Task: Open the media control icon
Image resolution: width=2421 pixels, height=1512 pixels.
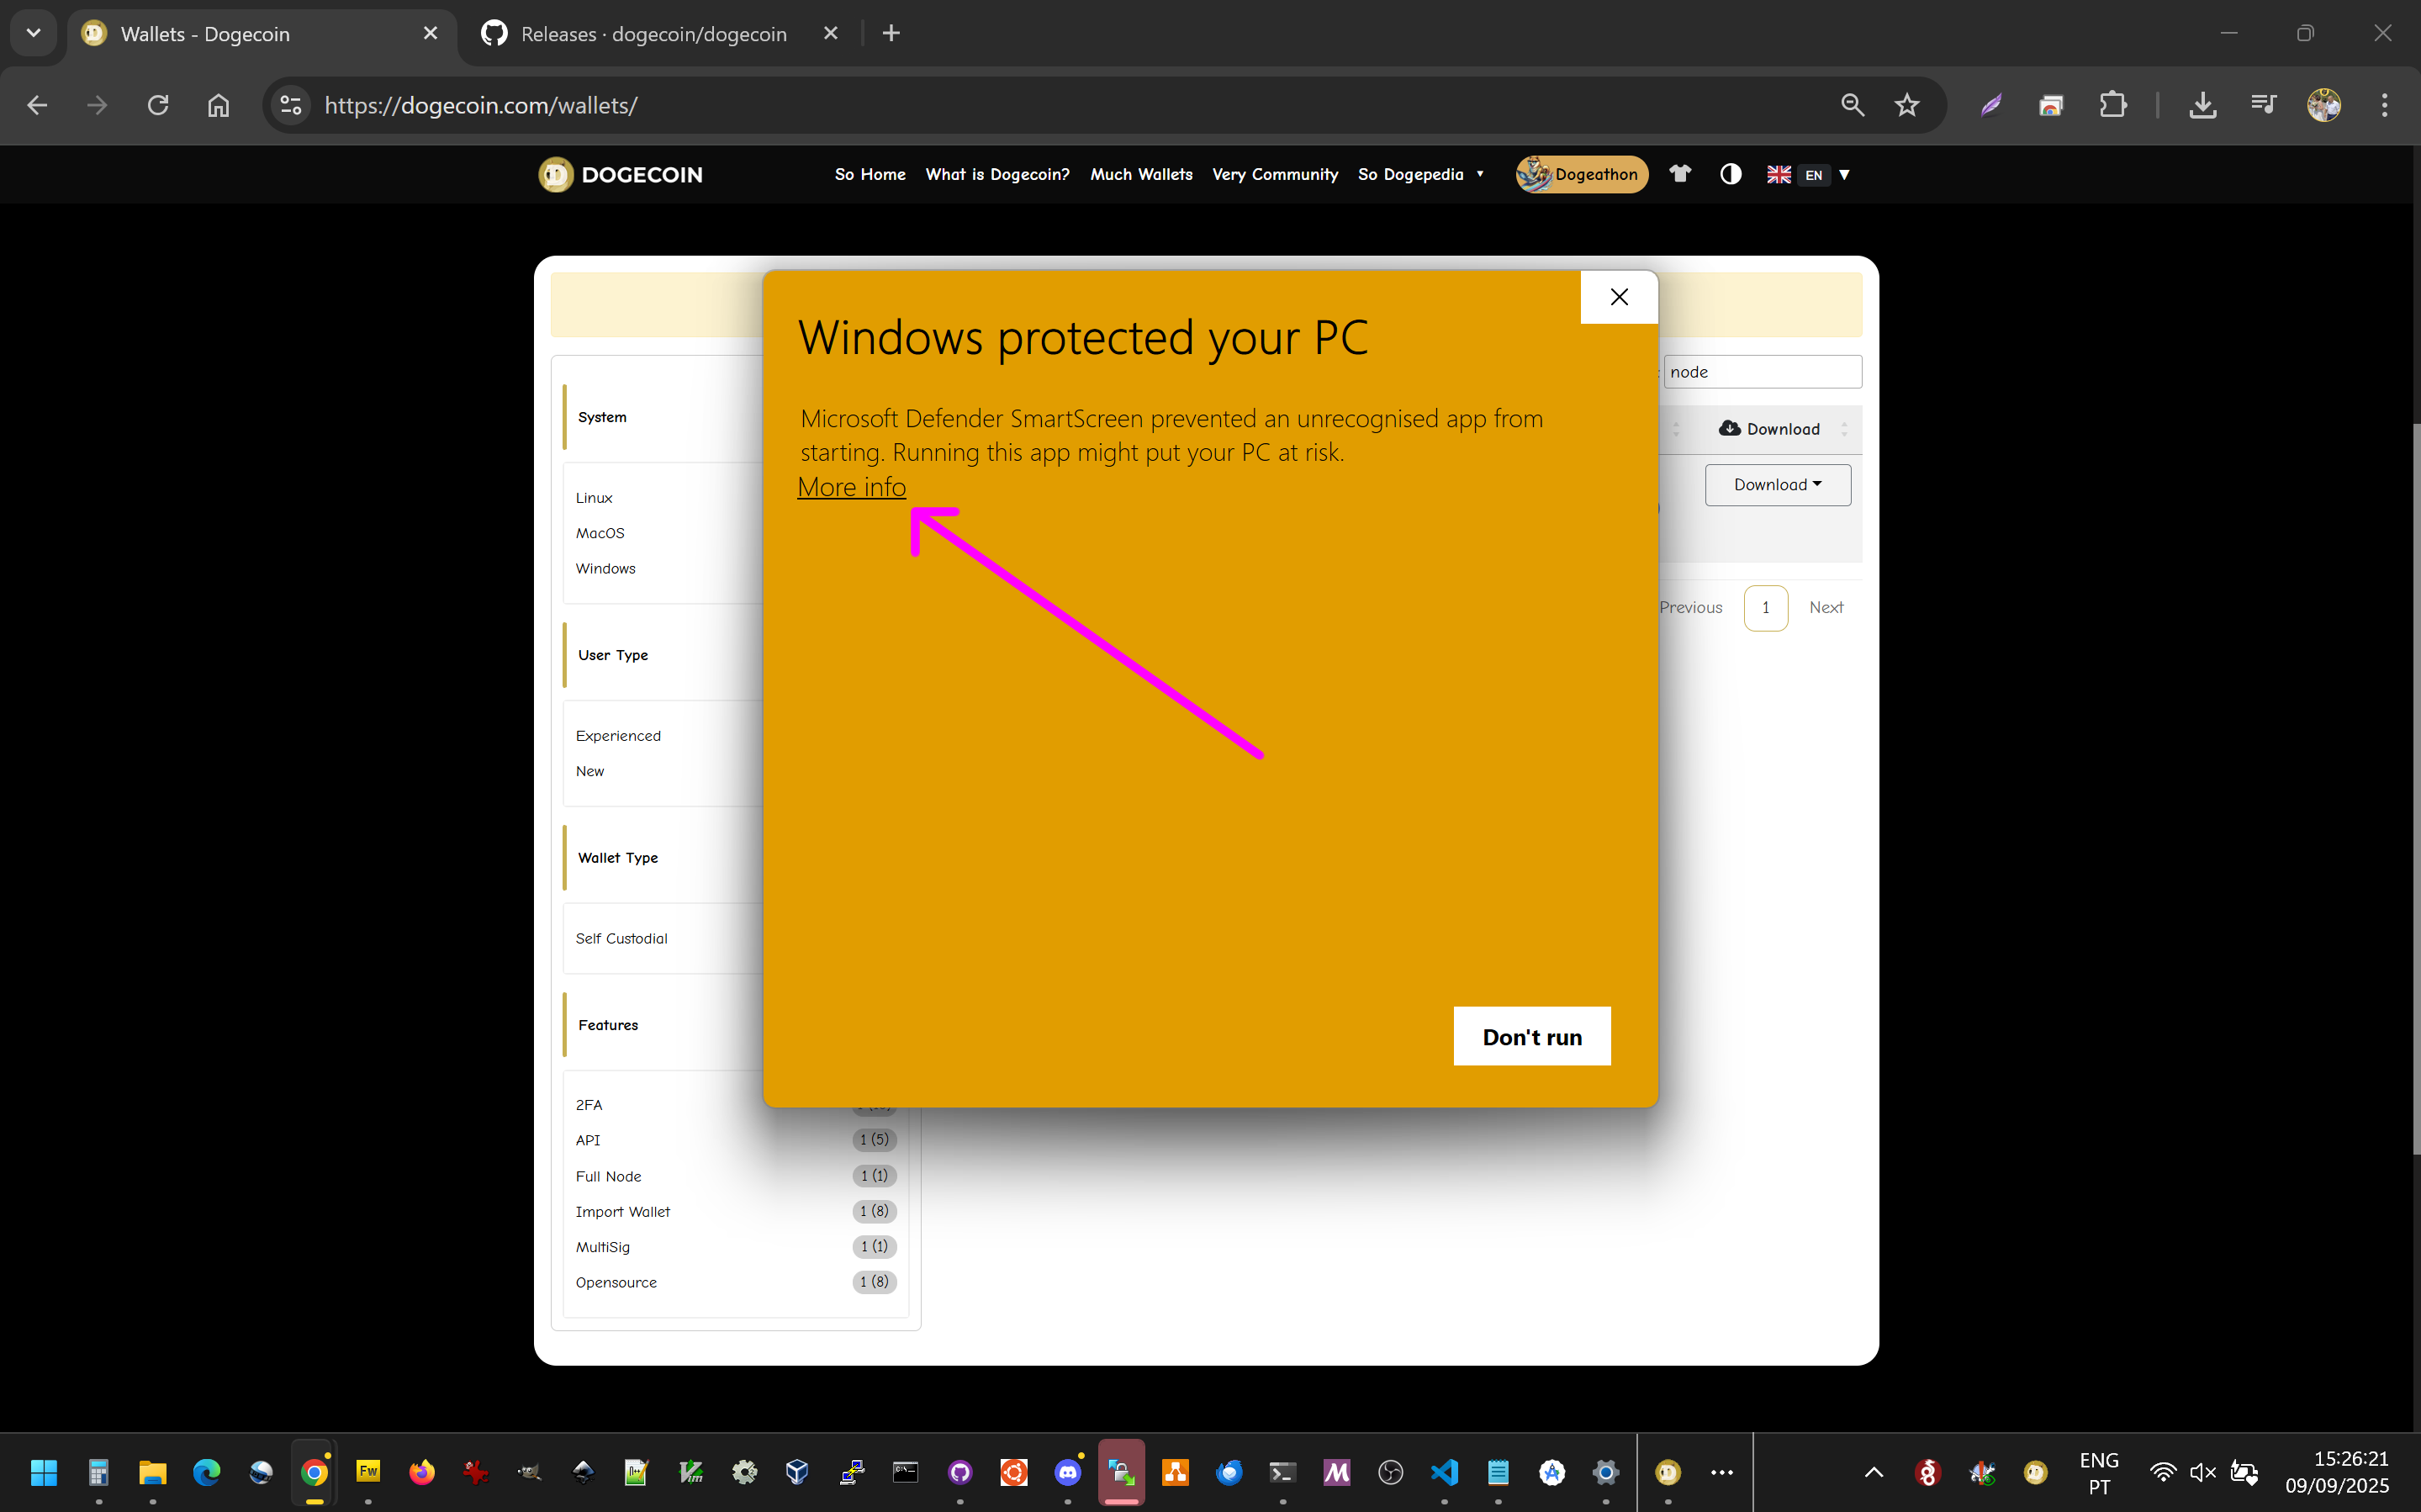Action: point(2263,105)
